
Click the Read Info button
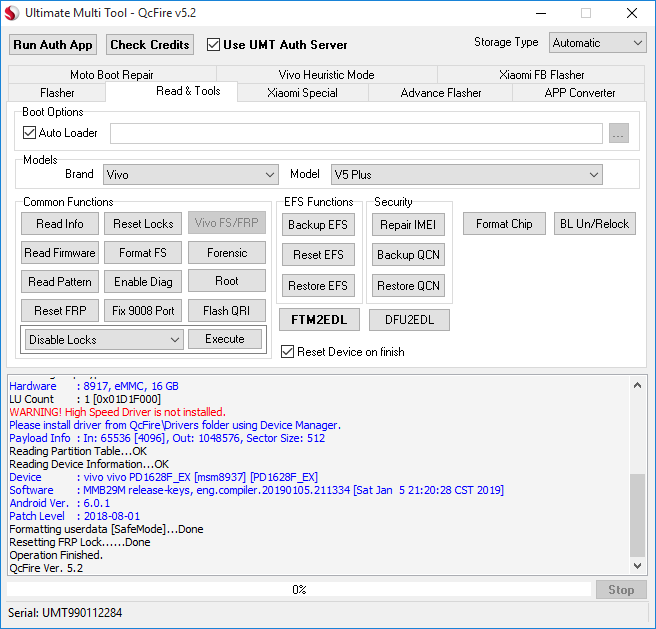(x=60, y=223)
